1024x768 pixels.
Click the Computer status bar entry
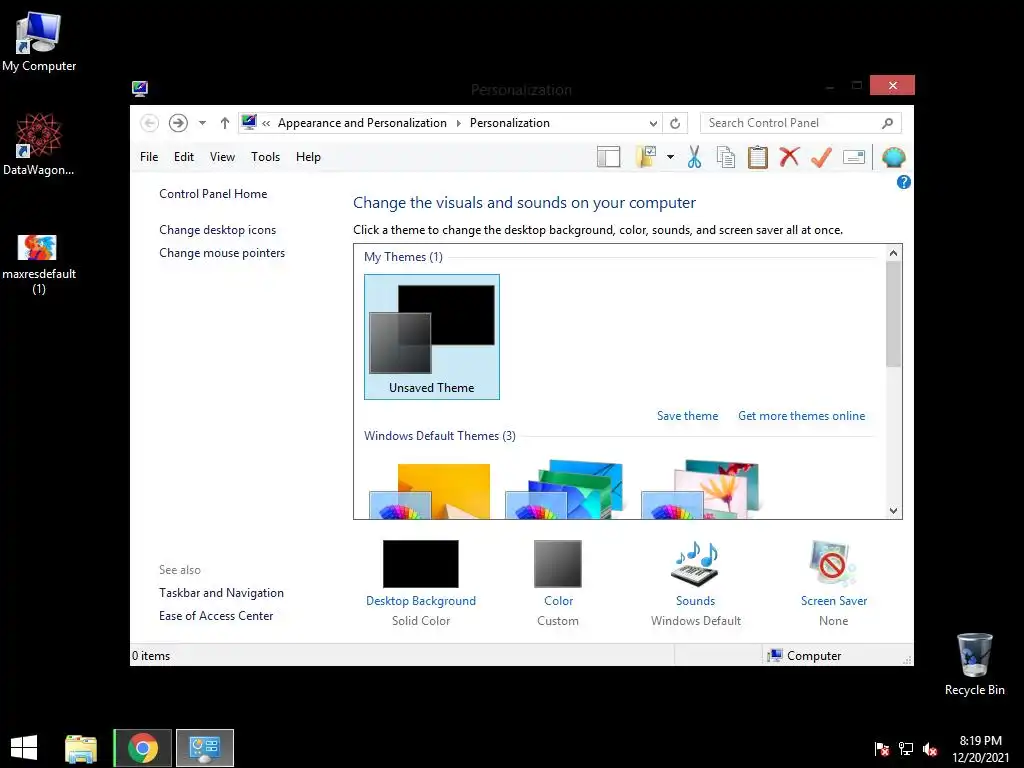(x=805, y=656)
